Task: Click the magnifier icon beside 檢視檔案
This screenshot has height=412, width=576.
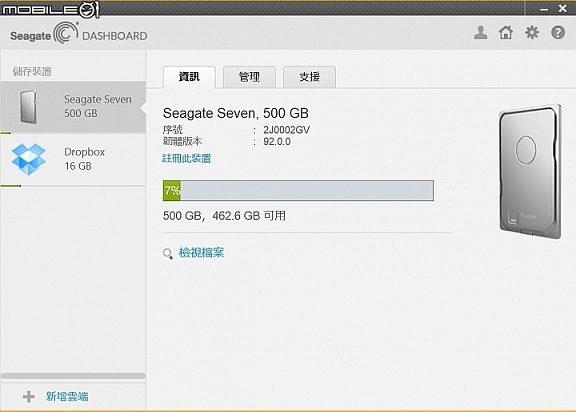Action: [x=168, y=254]
